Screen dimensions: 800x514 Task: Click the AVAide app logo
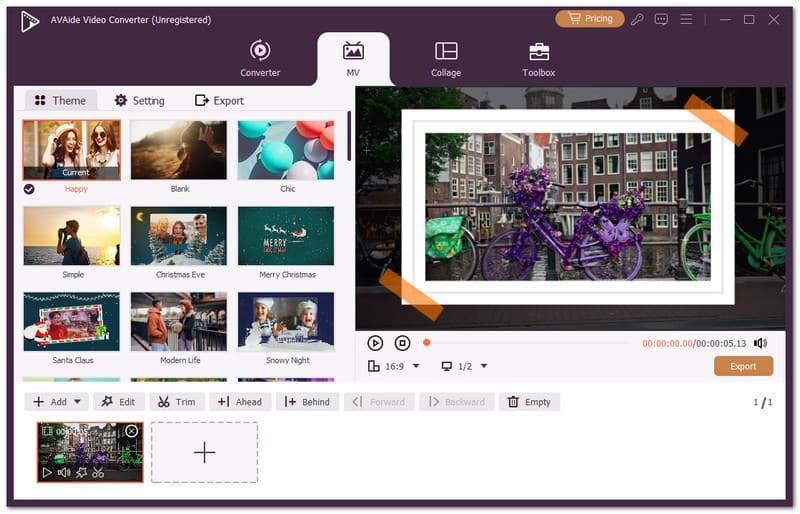30,21
